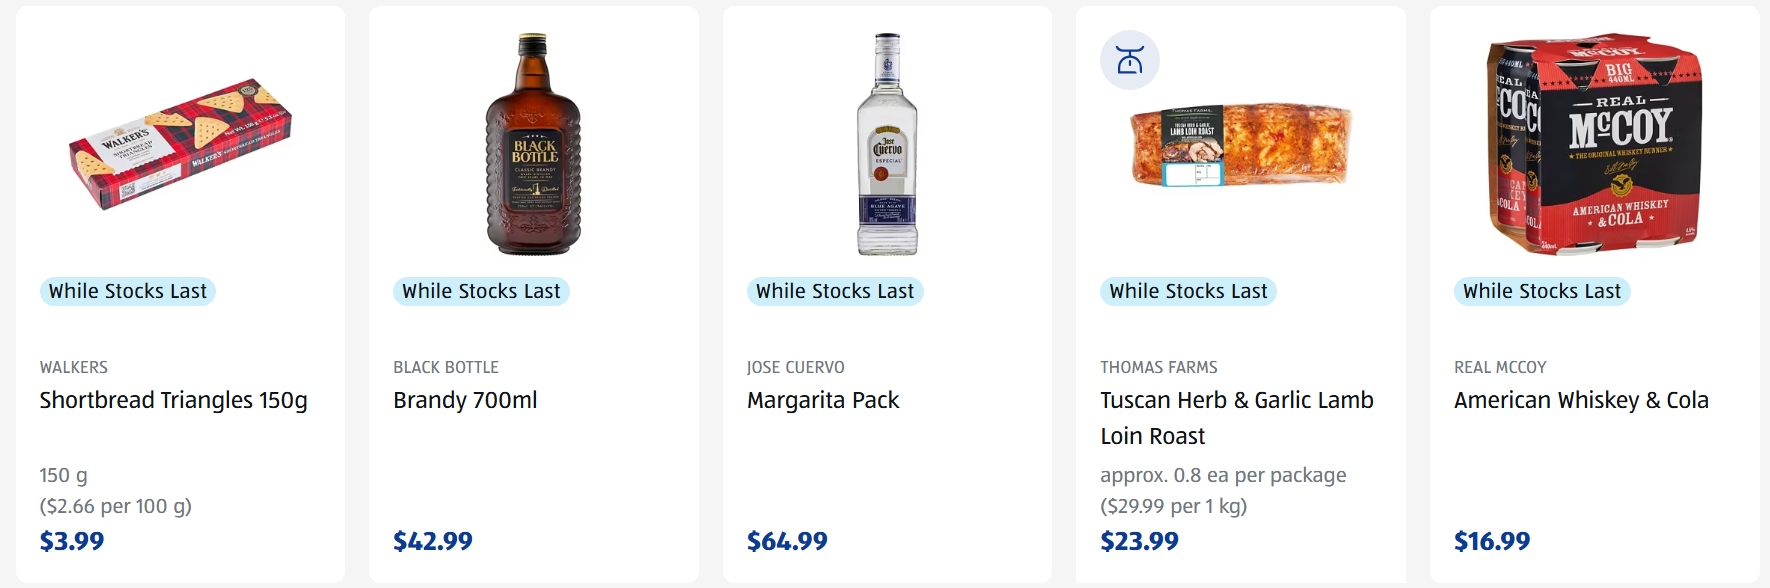Image resolution: width=1770 pixels, height=588 pixels.
Task: Click the $42.99 brandy price
Action: (433, 541)
